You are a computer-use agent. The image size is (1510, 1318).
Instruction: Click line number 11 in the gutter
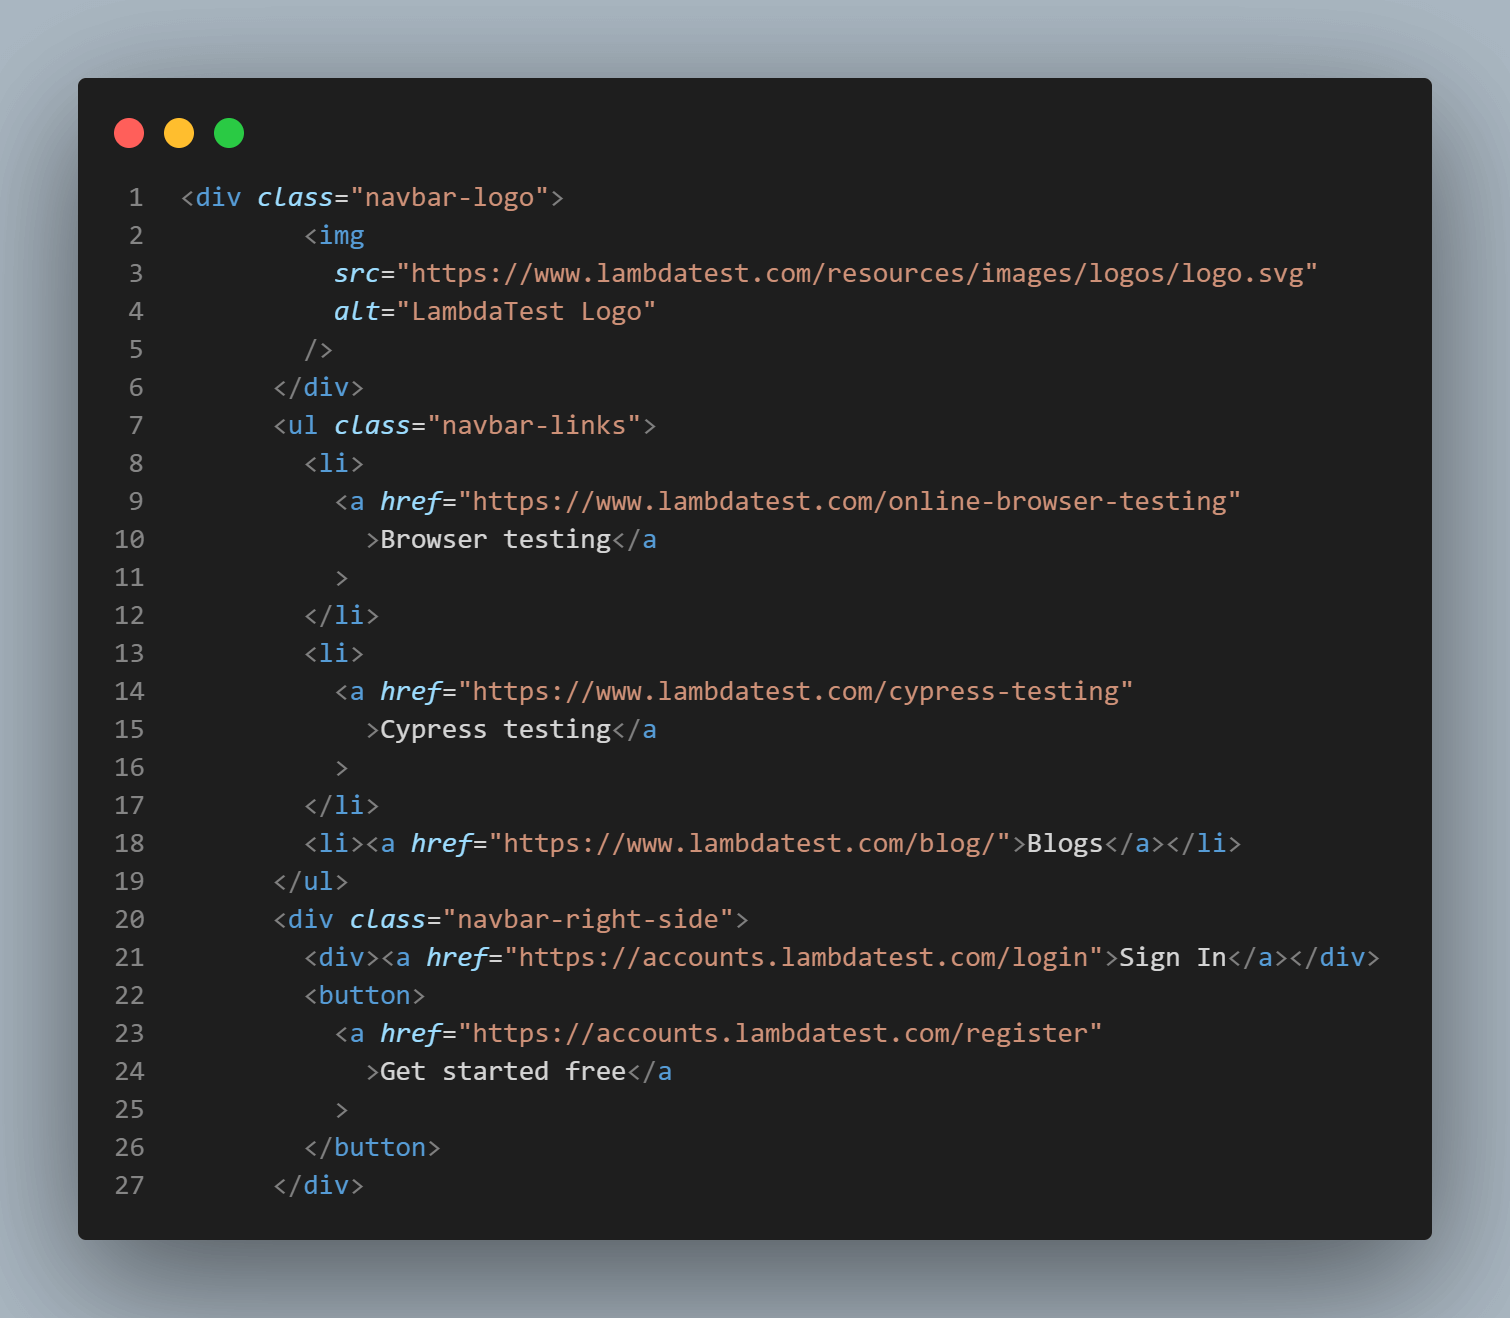129,578
